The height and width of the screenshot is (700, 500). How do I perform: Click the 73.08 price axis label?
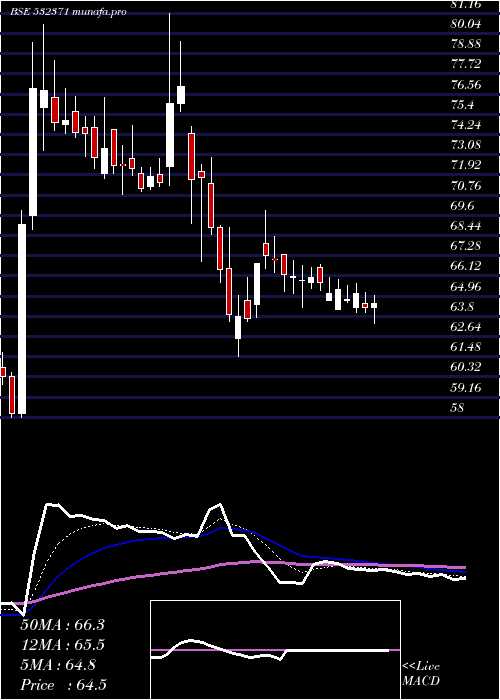click(x=466, y=145)
